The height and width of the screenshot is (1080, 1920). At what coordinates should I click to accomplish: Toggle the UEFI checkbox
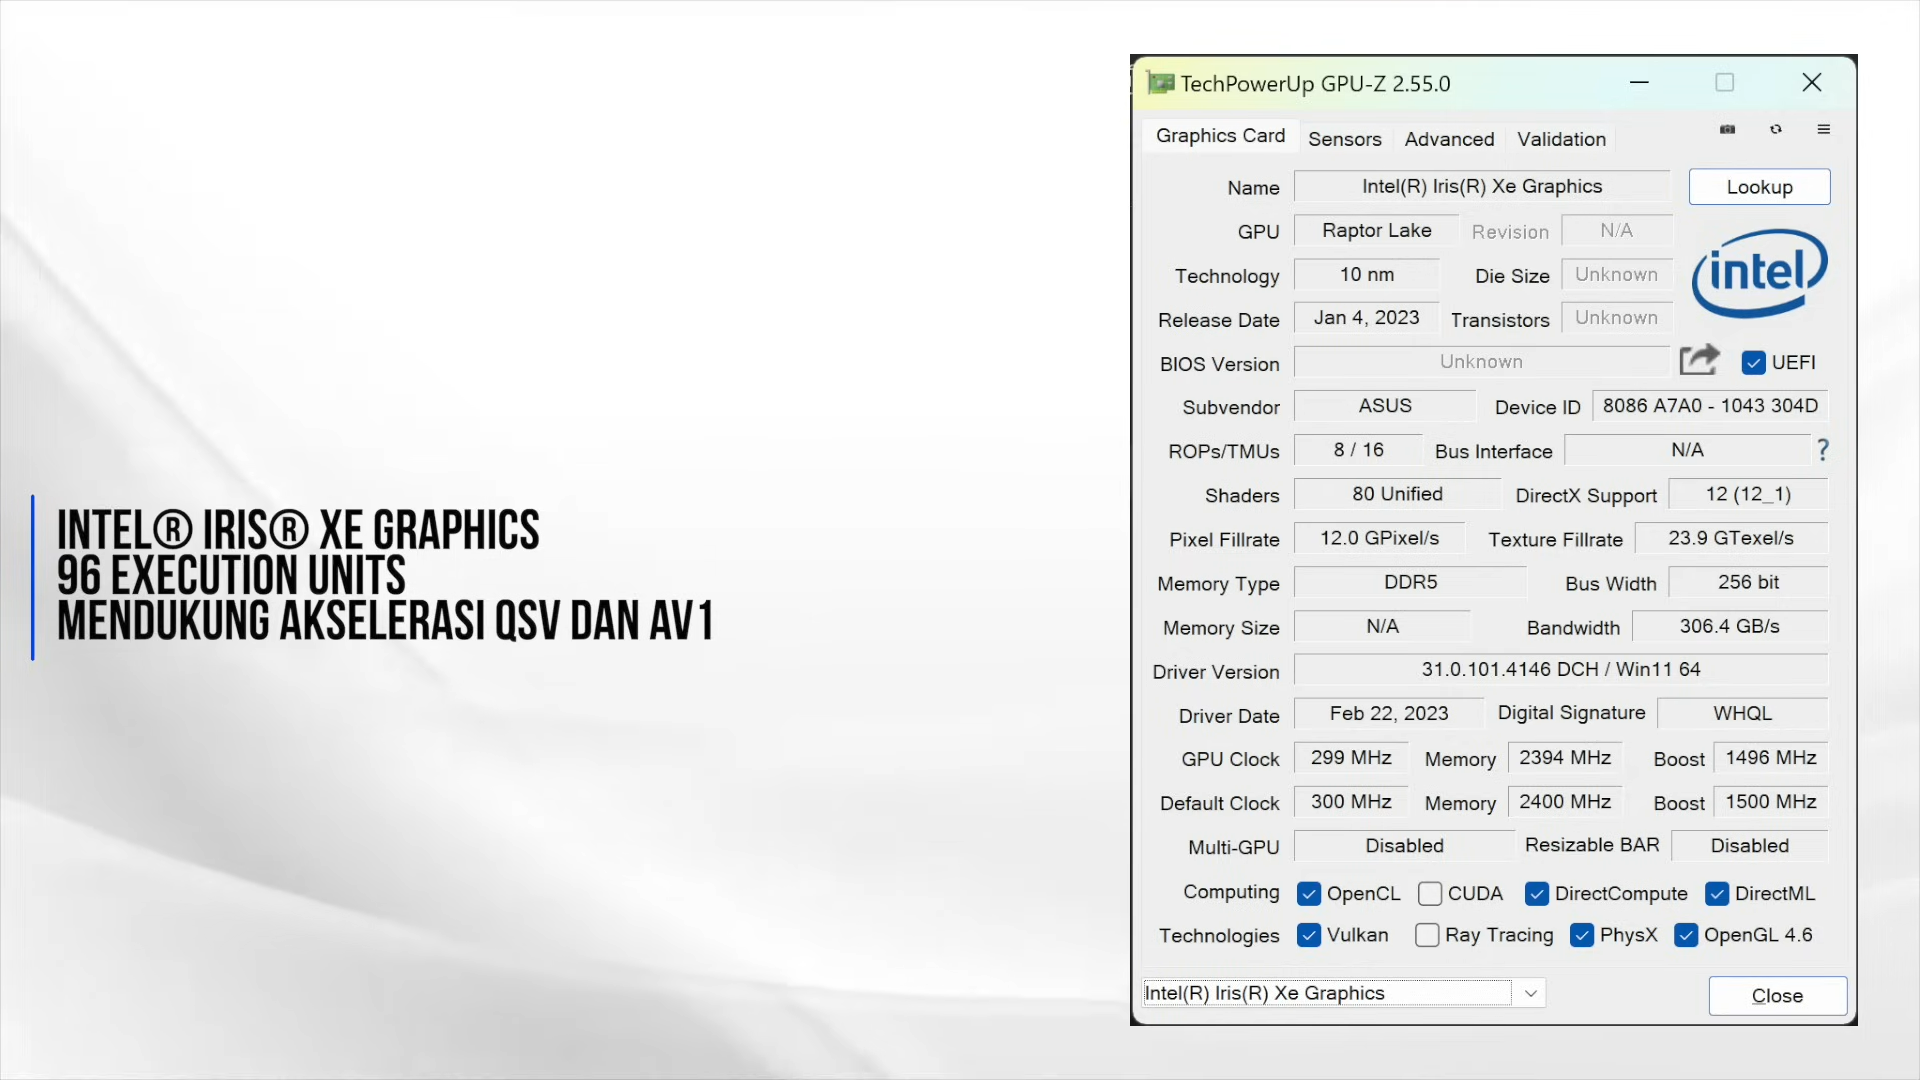click(x=1753, y=363)
